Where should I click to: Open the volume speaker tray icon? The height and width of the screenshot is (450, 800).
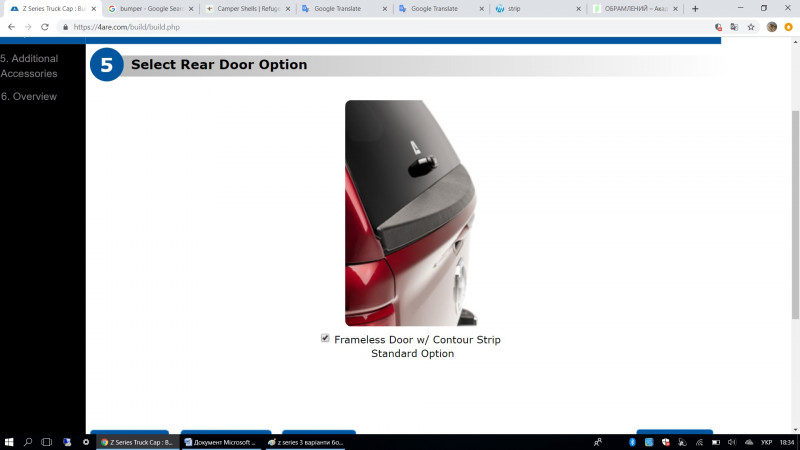click(x=732, y=442)
